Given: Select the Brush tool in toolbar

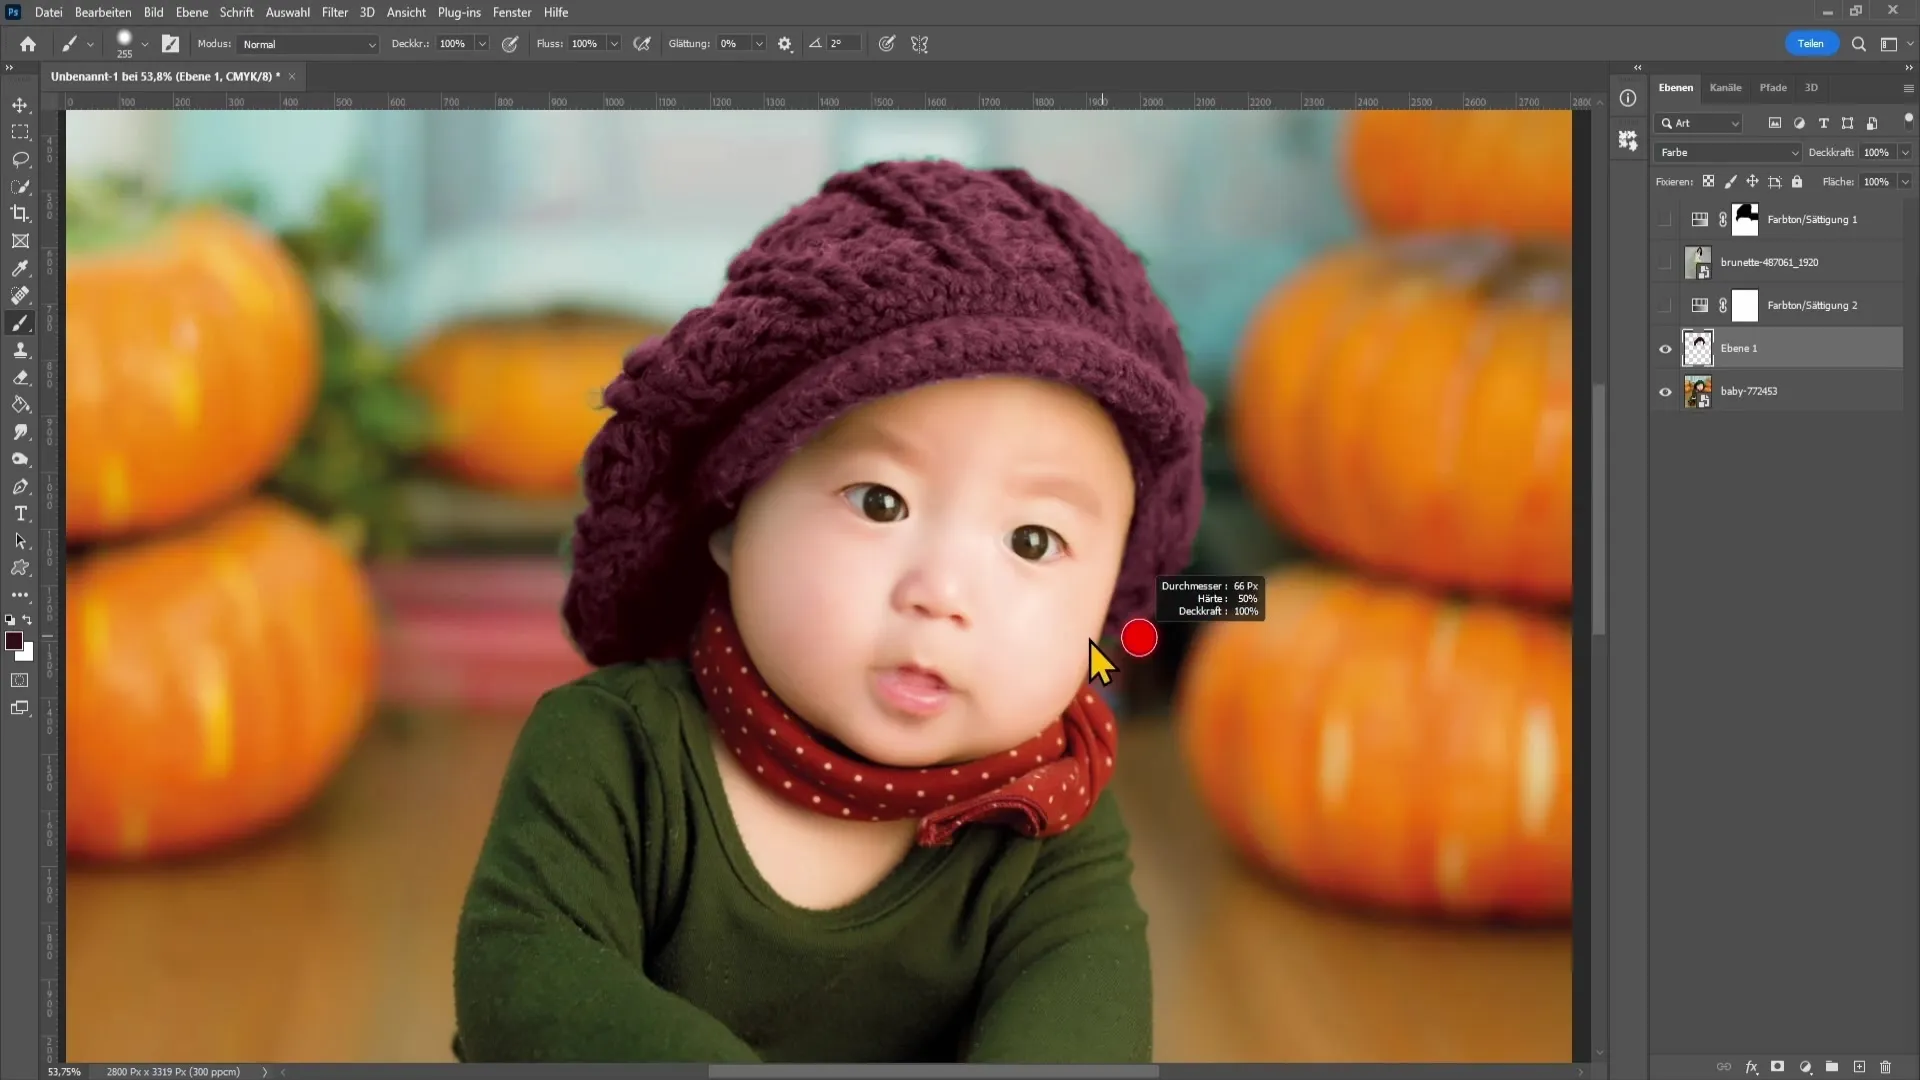Looking at the screenshot, I should pyautogui.click(x=20, y=323).
